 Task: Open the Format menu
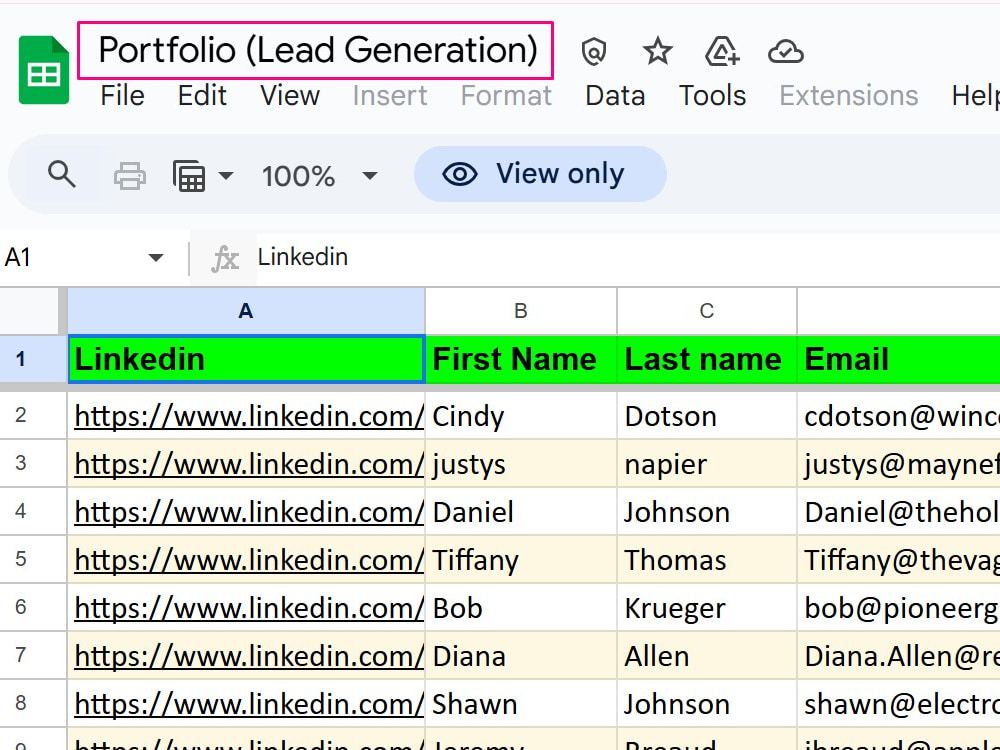506,96
